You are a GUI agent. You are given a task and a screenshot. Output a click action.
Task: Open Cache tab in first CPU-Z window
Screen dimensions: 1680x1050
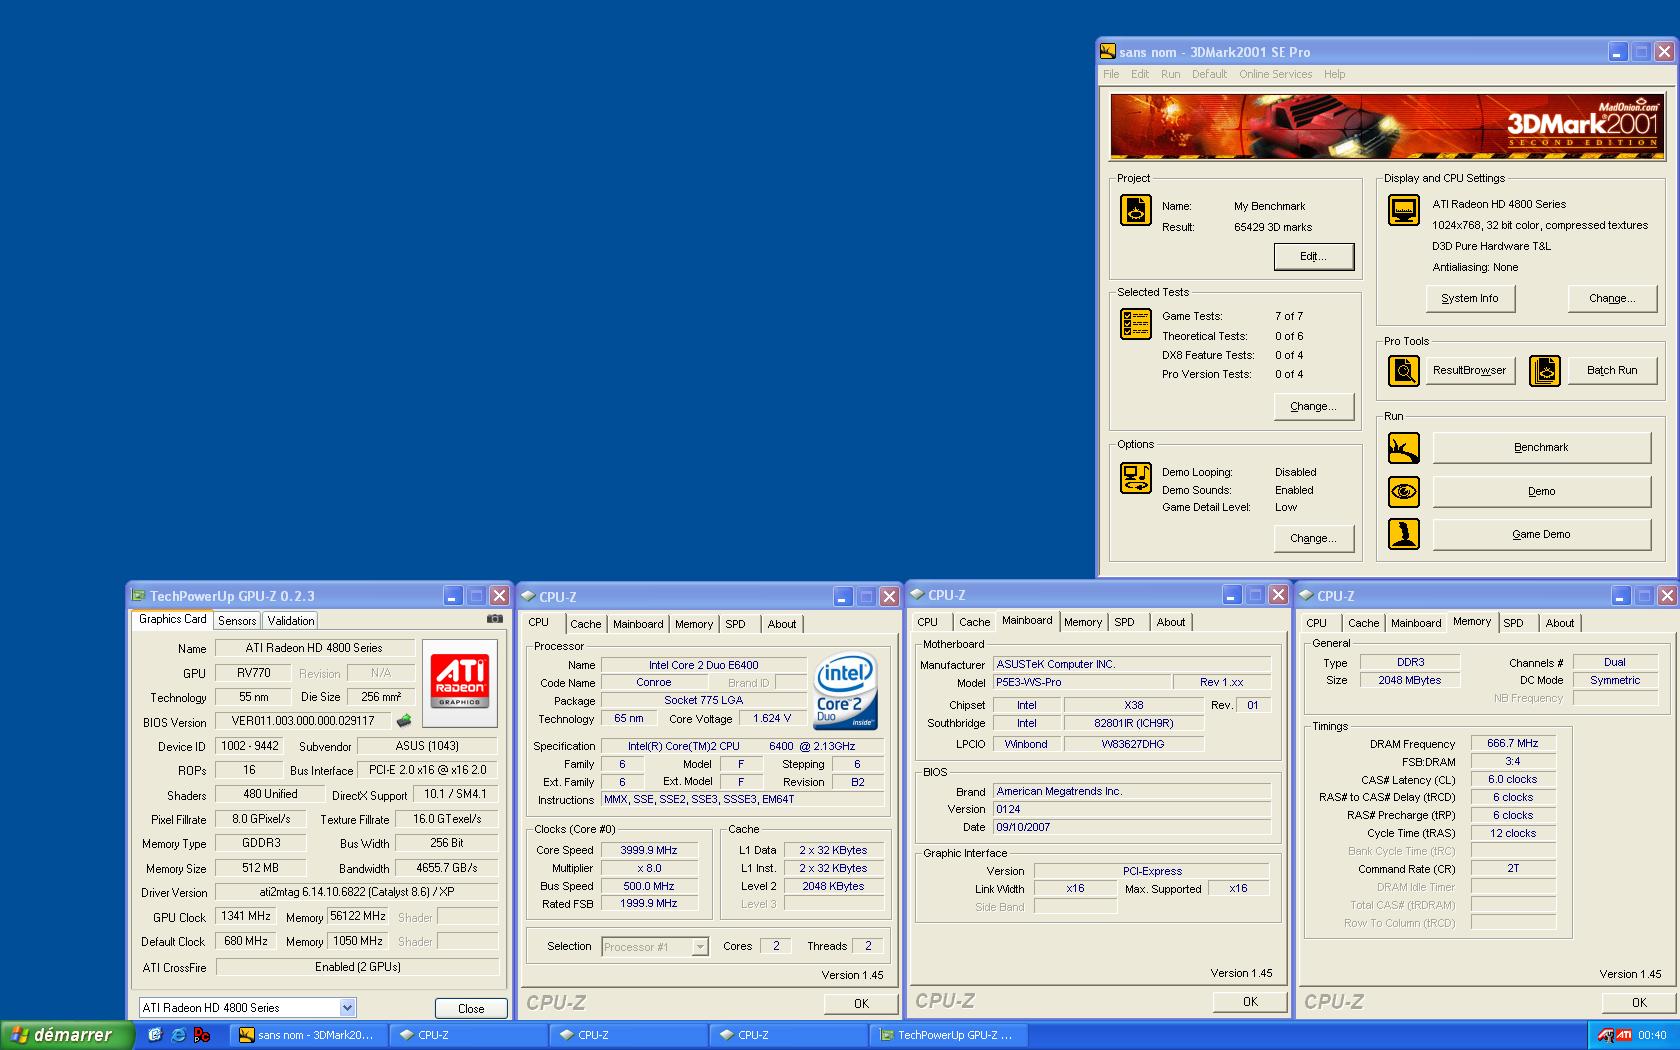[x=586, y=624]
